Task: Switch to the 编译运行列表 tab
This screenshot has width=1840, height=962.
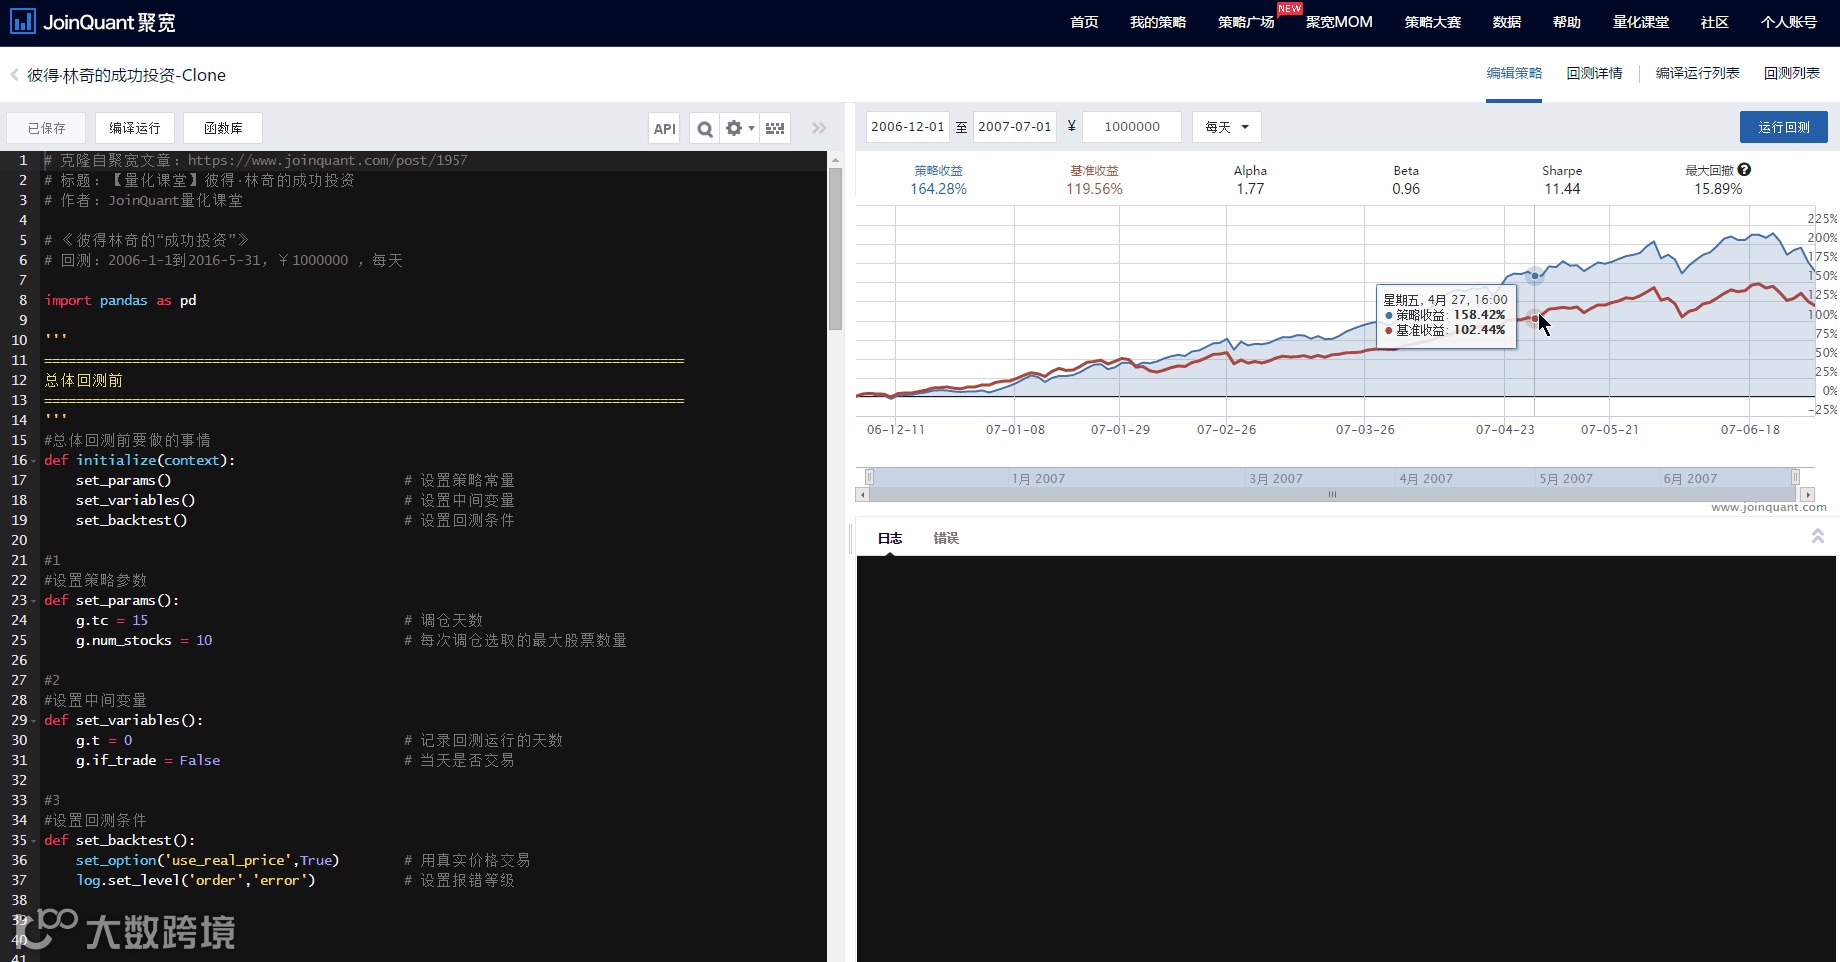Action: (x=1697, y=73)
